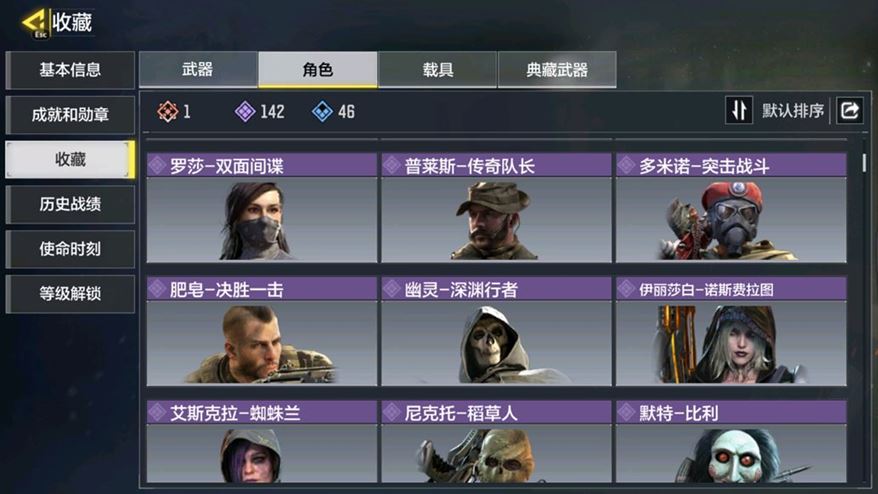Click the yellow back arrow icon

tap(35, 24)
